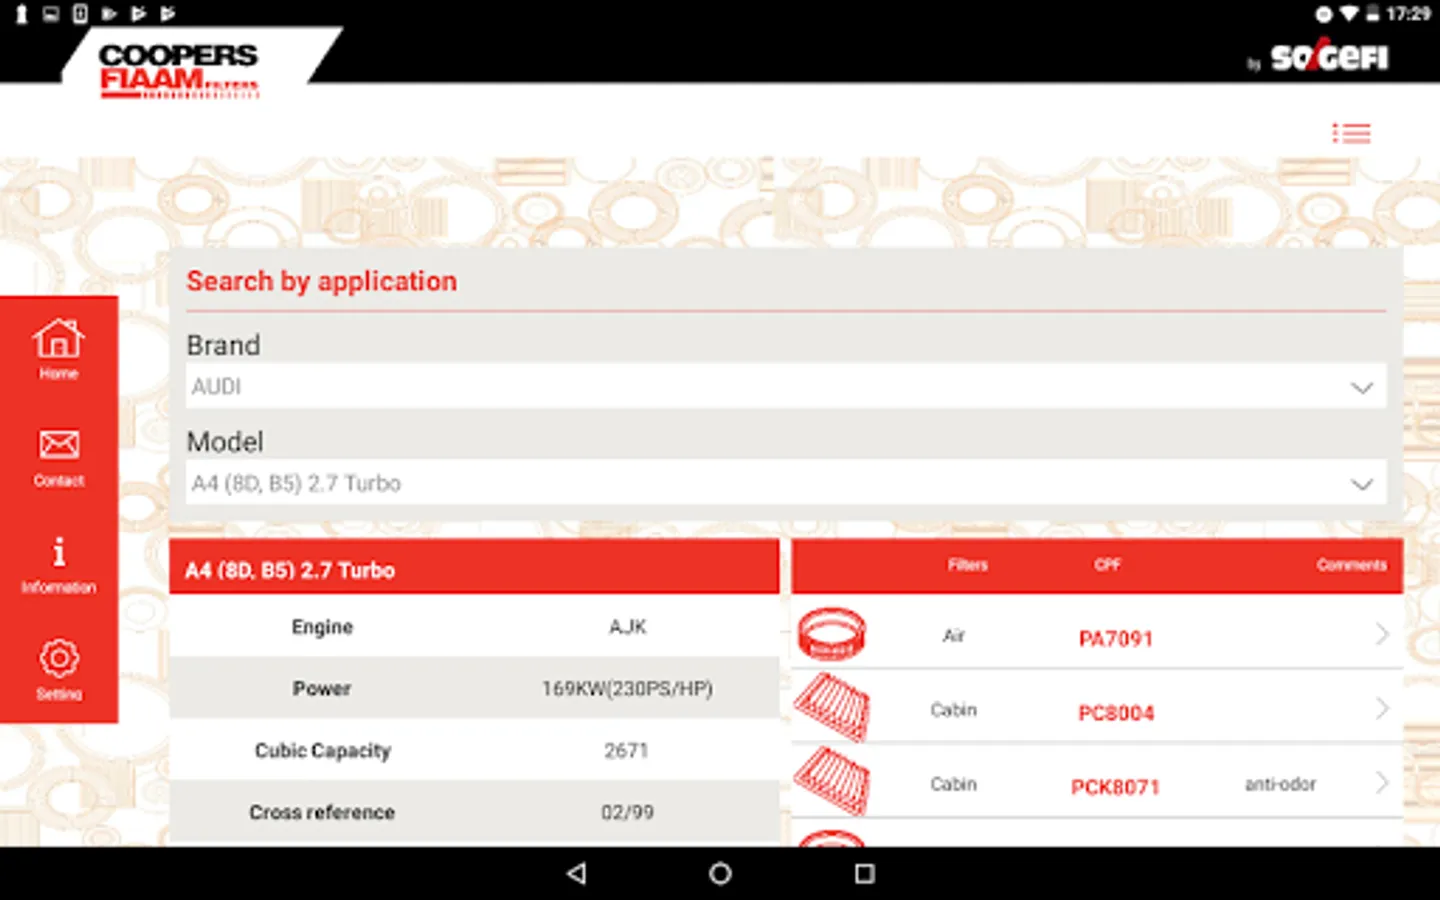1440x900 pixels.
Task: Select the Filters column header
Action: (967, 565)
